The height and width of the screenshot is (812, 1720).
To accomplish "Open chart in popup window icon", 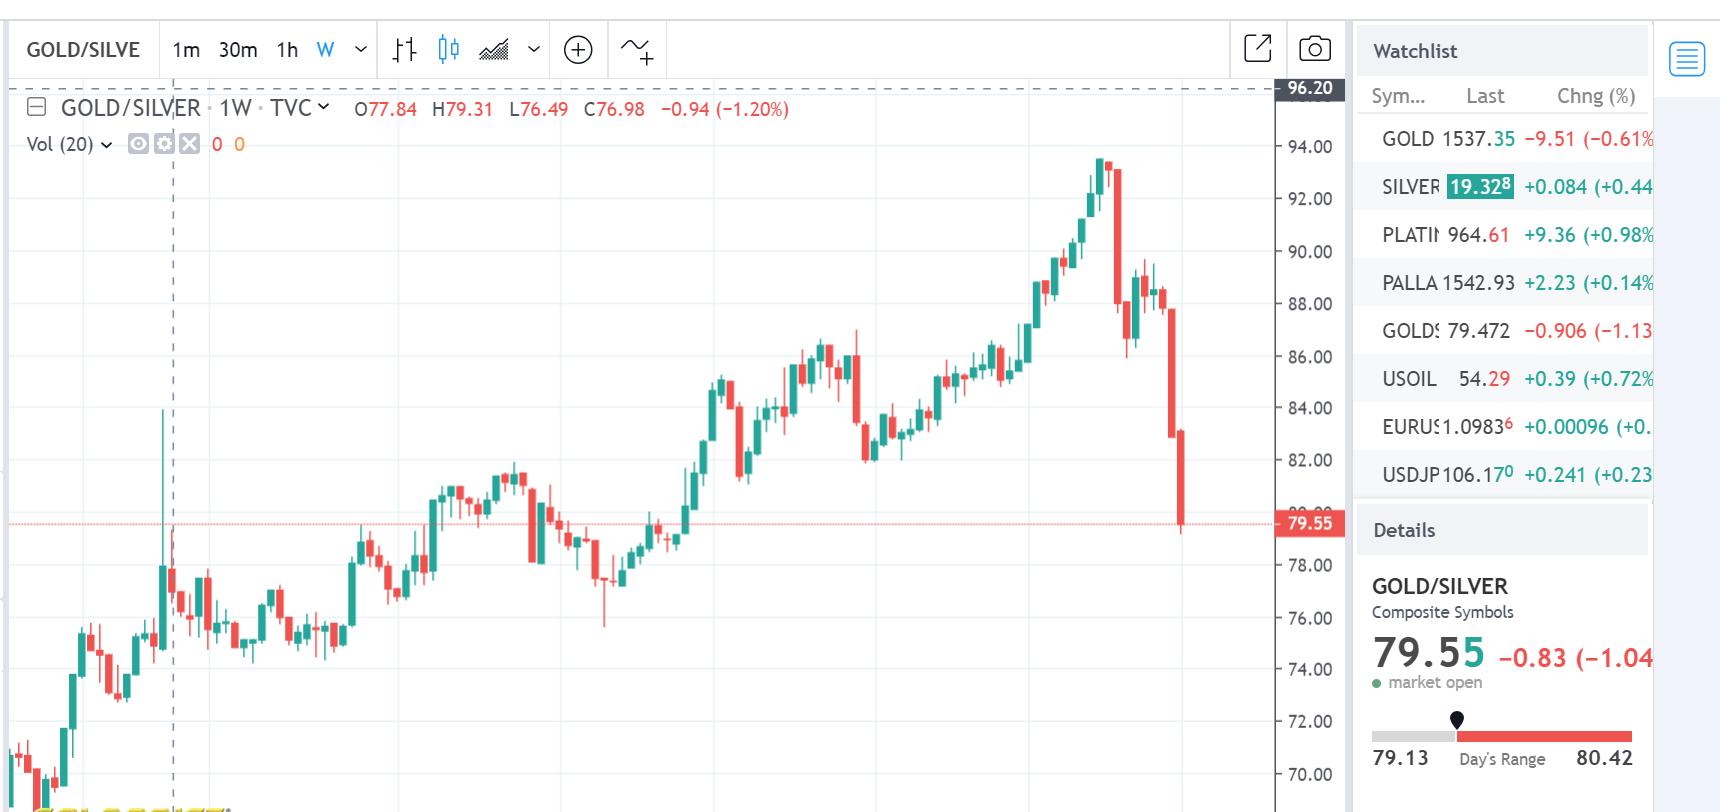I will tap(1257, 48).
